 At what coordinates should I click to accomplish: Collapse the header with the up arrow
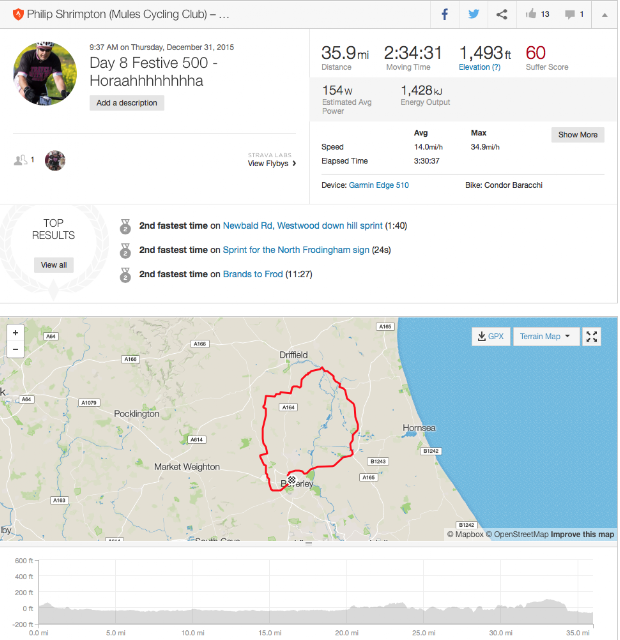pos(603,15)
